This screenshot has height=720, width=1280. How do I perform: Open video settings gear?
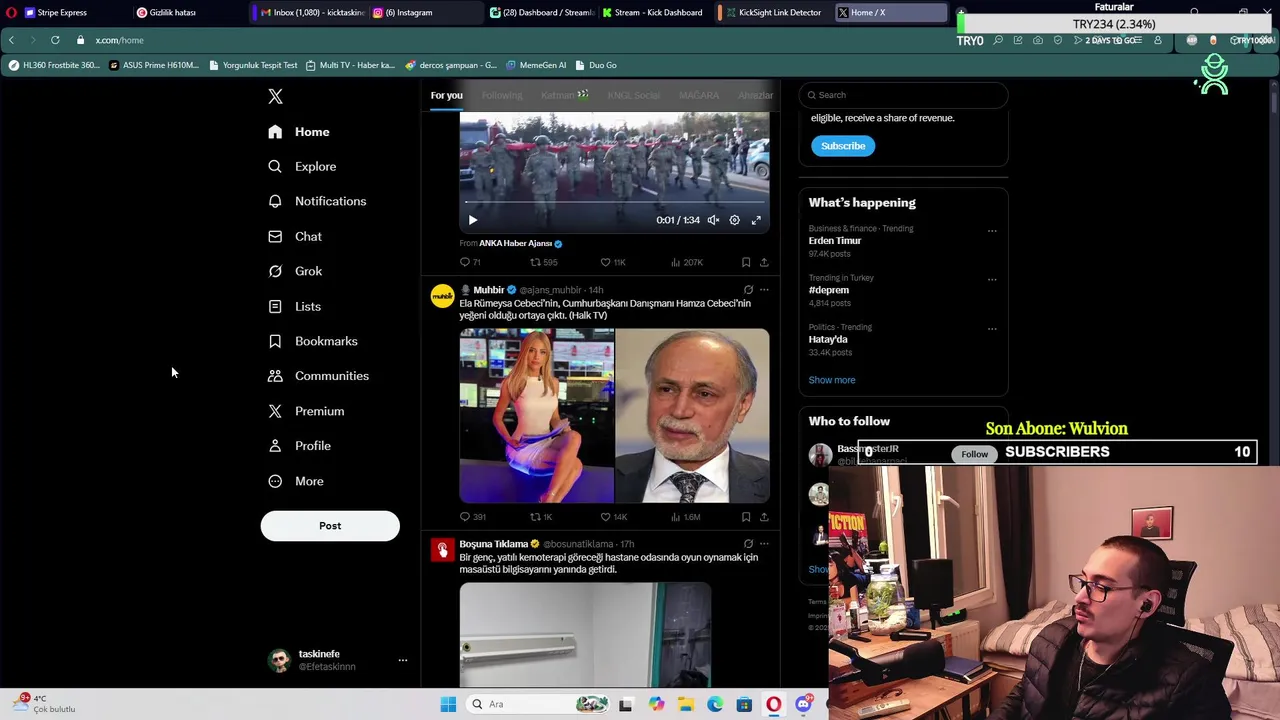pyautogui.click(x=734, y=220)
